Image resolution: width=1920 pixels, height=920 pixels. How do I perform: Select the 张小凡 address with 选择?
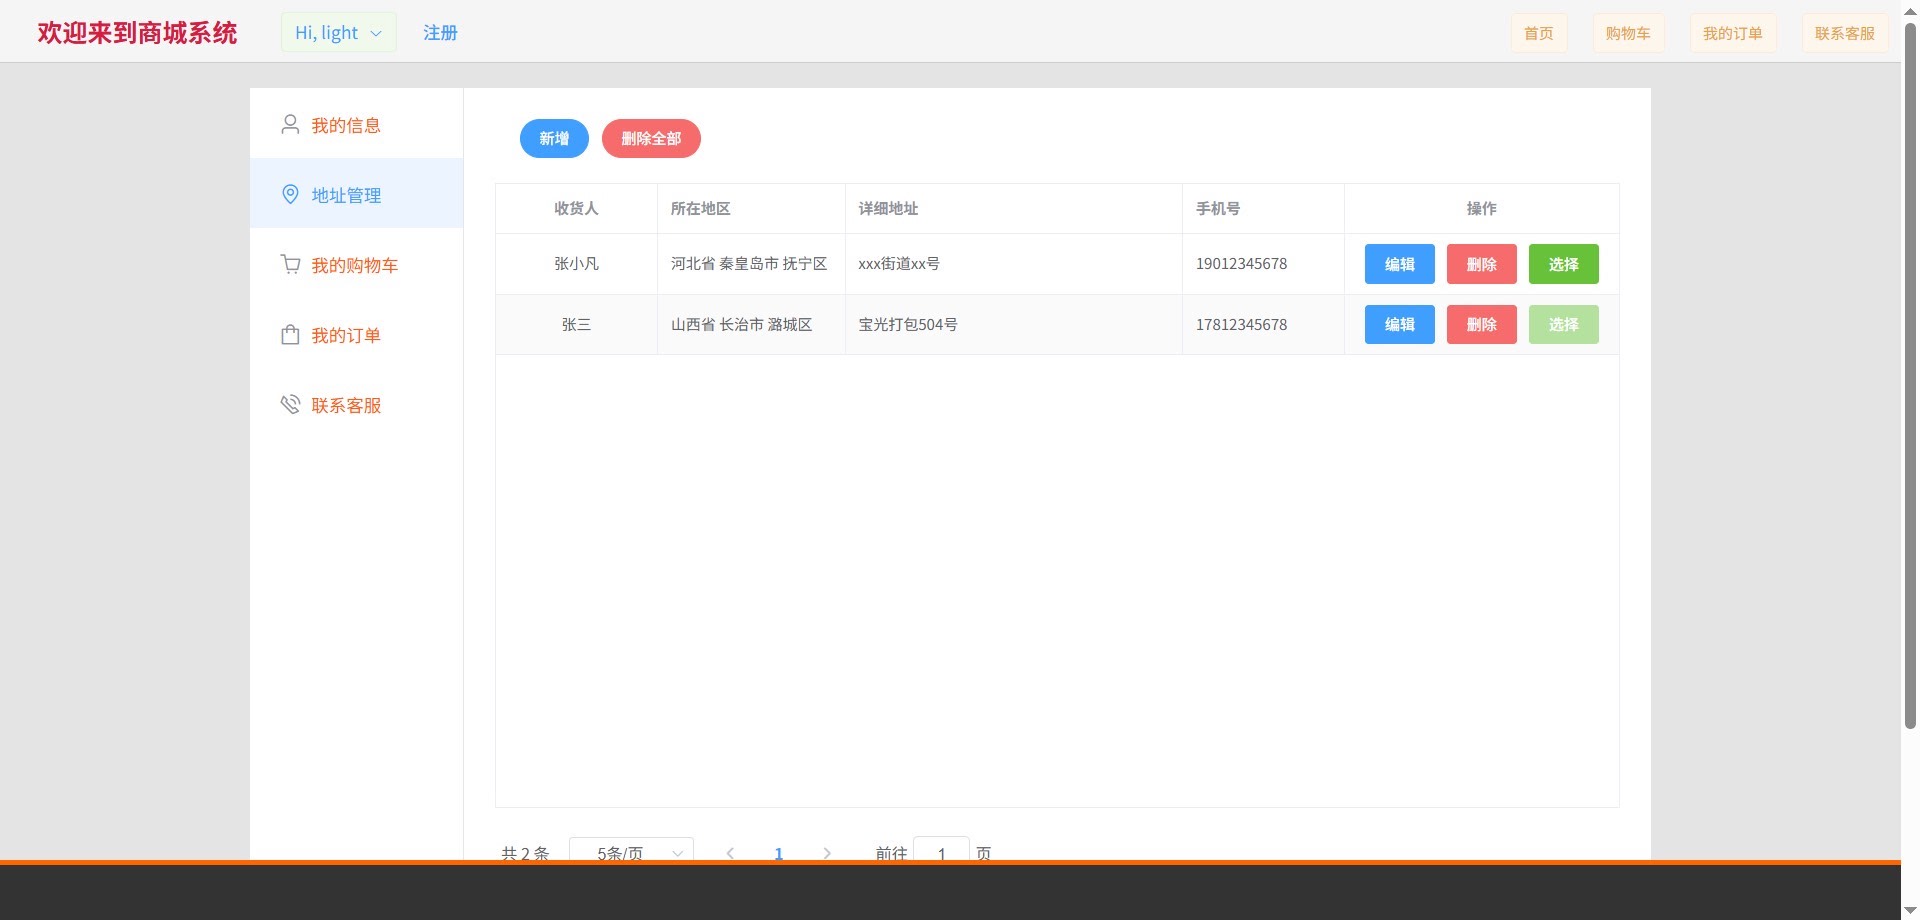pos(1563,264)
